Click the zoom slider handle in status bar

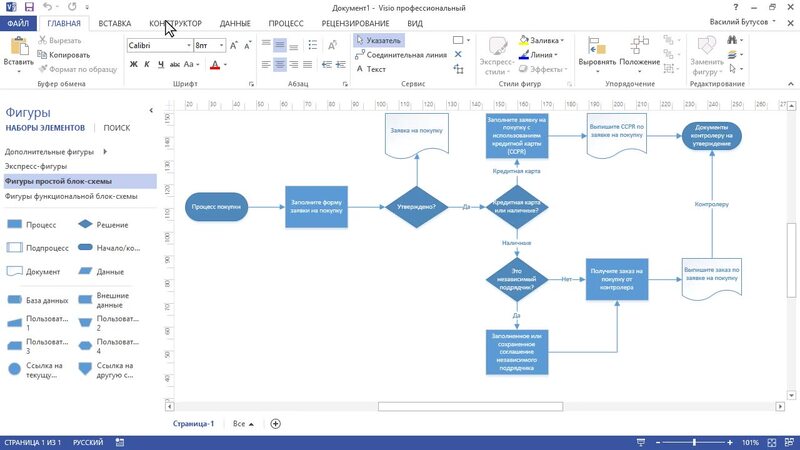tap(693, 441)
